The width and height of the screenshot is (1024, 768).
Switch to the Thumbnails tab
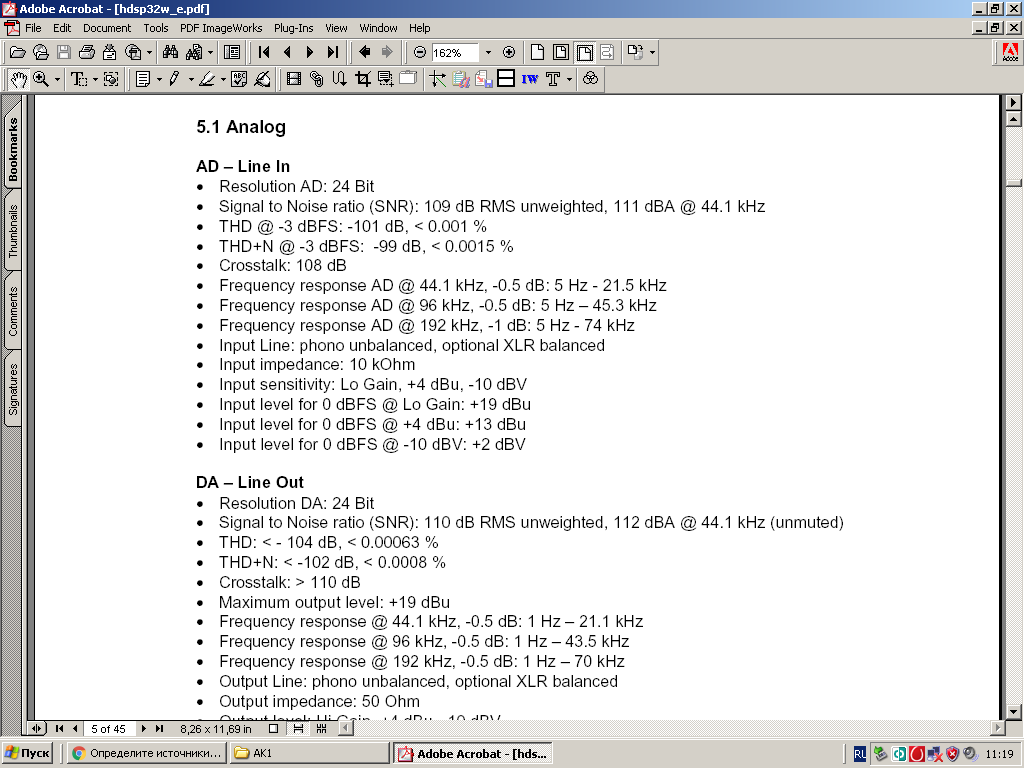[x=14, y=234]
